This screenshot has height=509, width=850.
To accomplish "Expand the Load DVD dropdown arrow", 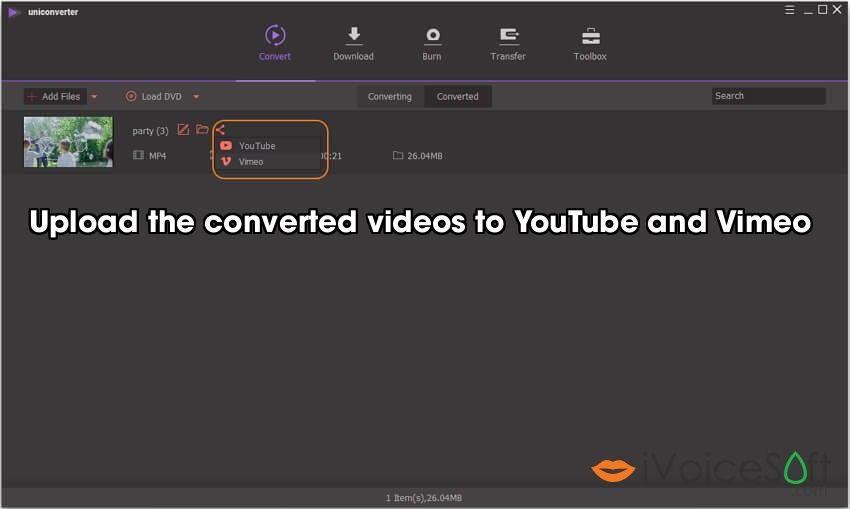I will click(x=196, y=96).
